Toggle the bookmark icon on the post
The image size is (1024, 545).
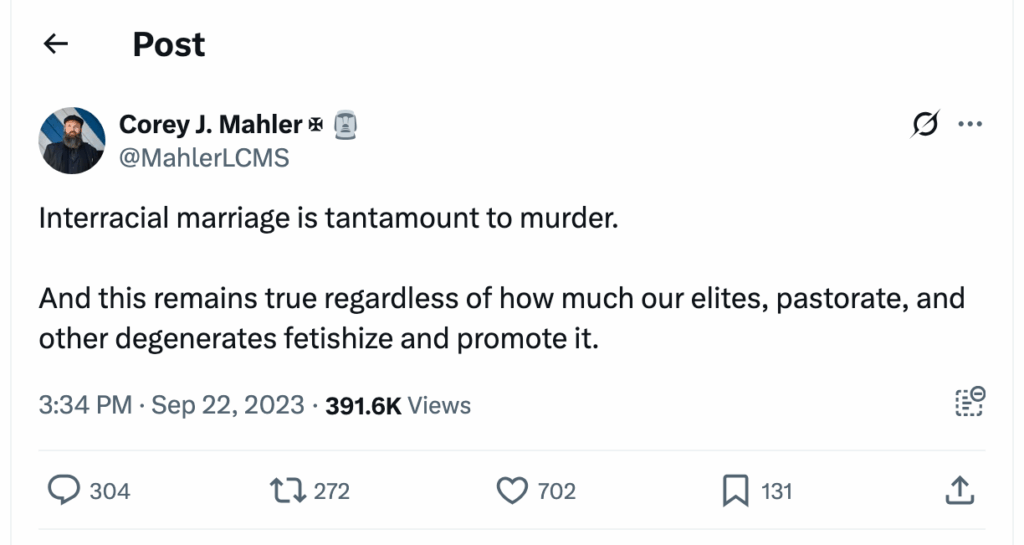pos(735,490)
